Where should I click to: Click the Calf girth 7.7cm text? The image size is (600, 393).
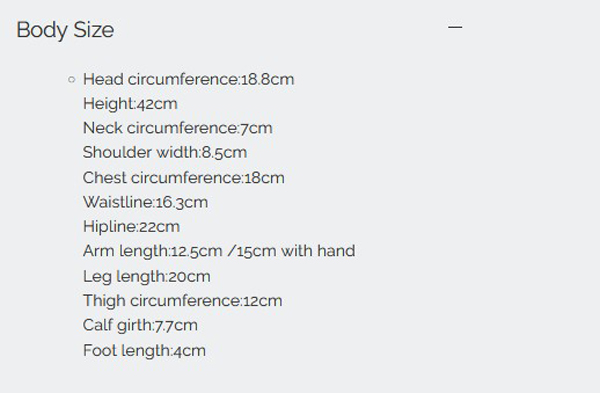pos(140,325)
